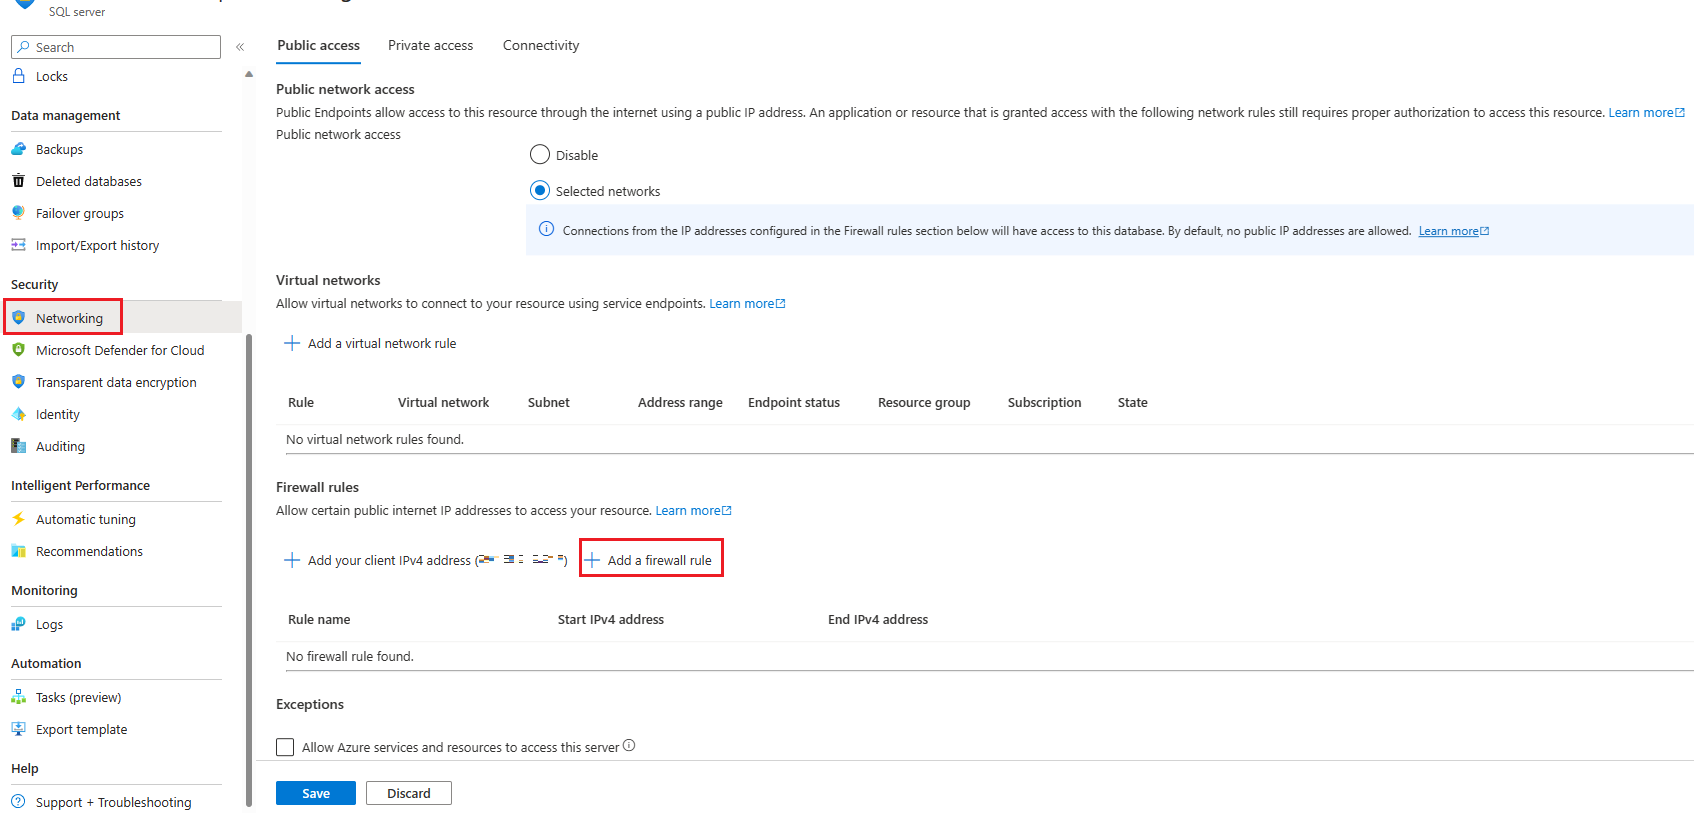Click the Import/Export history icon
This screenshot has width=1694, height=813.
pyautogui.click(x=18, y=245)
